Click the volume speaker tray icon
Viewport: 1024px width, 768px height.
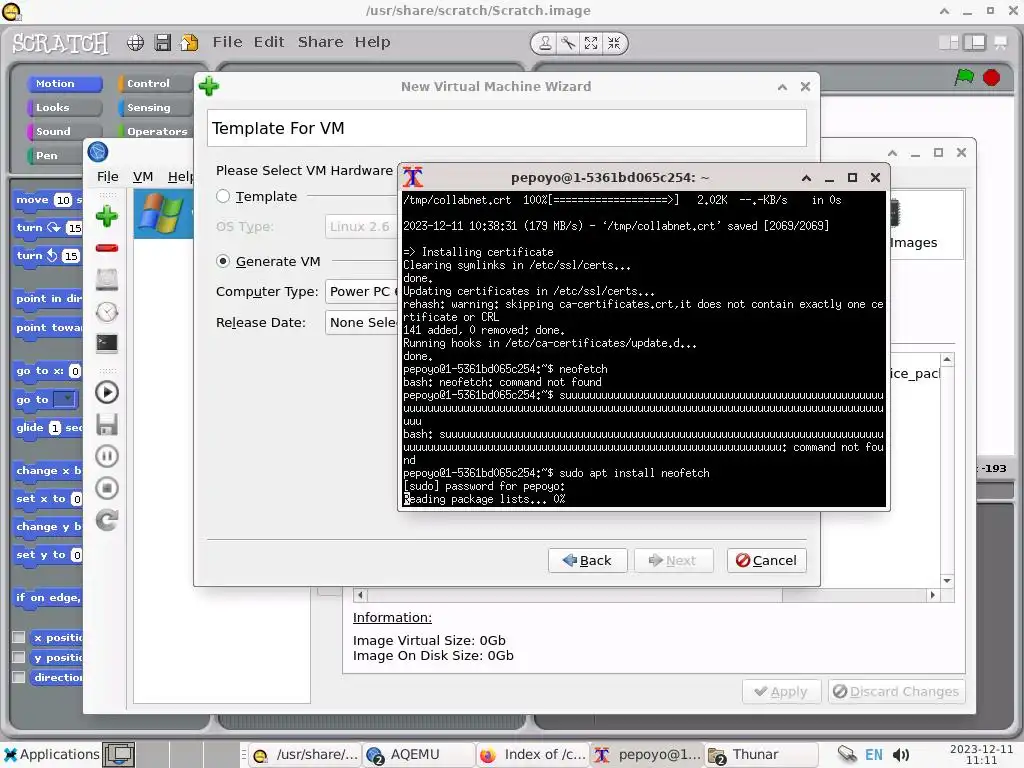tap(901, 755)
